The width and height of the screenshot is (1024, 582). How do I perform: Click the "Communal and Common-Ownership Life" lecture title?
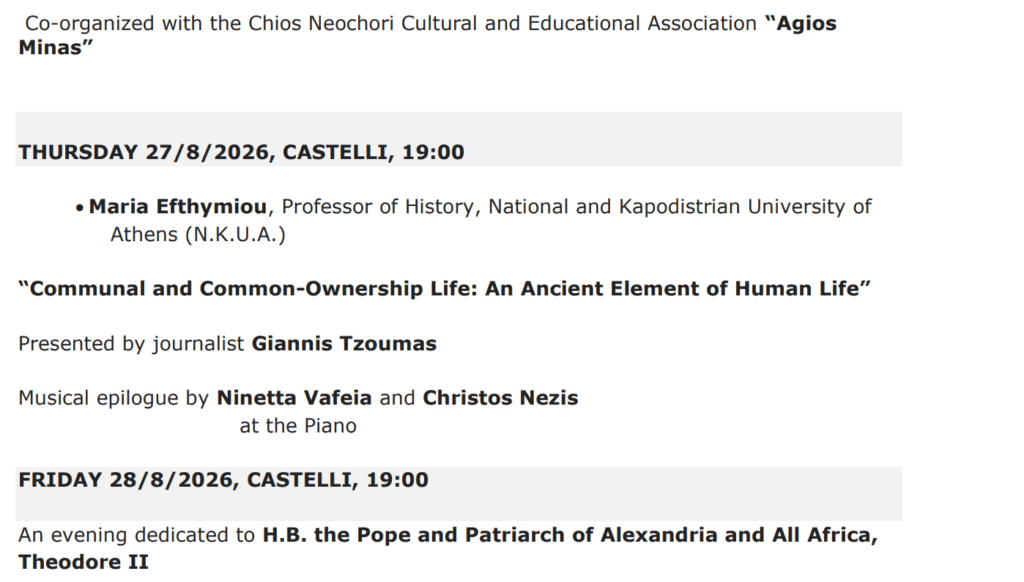[444, 289]
